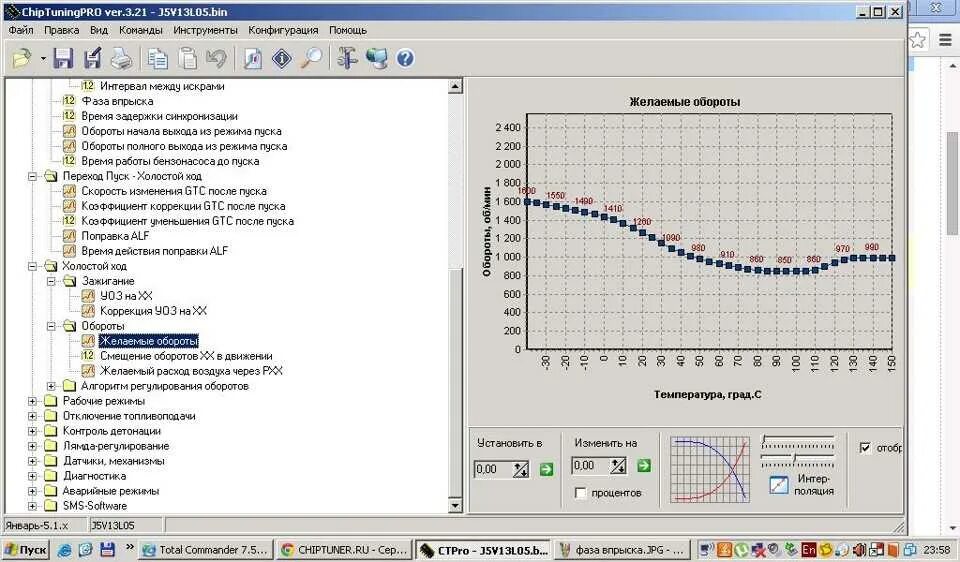The height and width of the screenshot is (562, 960).
Task: Click the Пуск start button
Action: point(26,550)
